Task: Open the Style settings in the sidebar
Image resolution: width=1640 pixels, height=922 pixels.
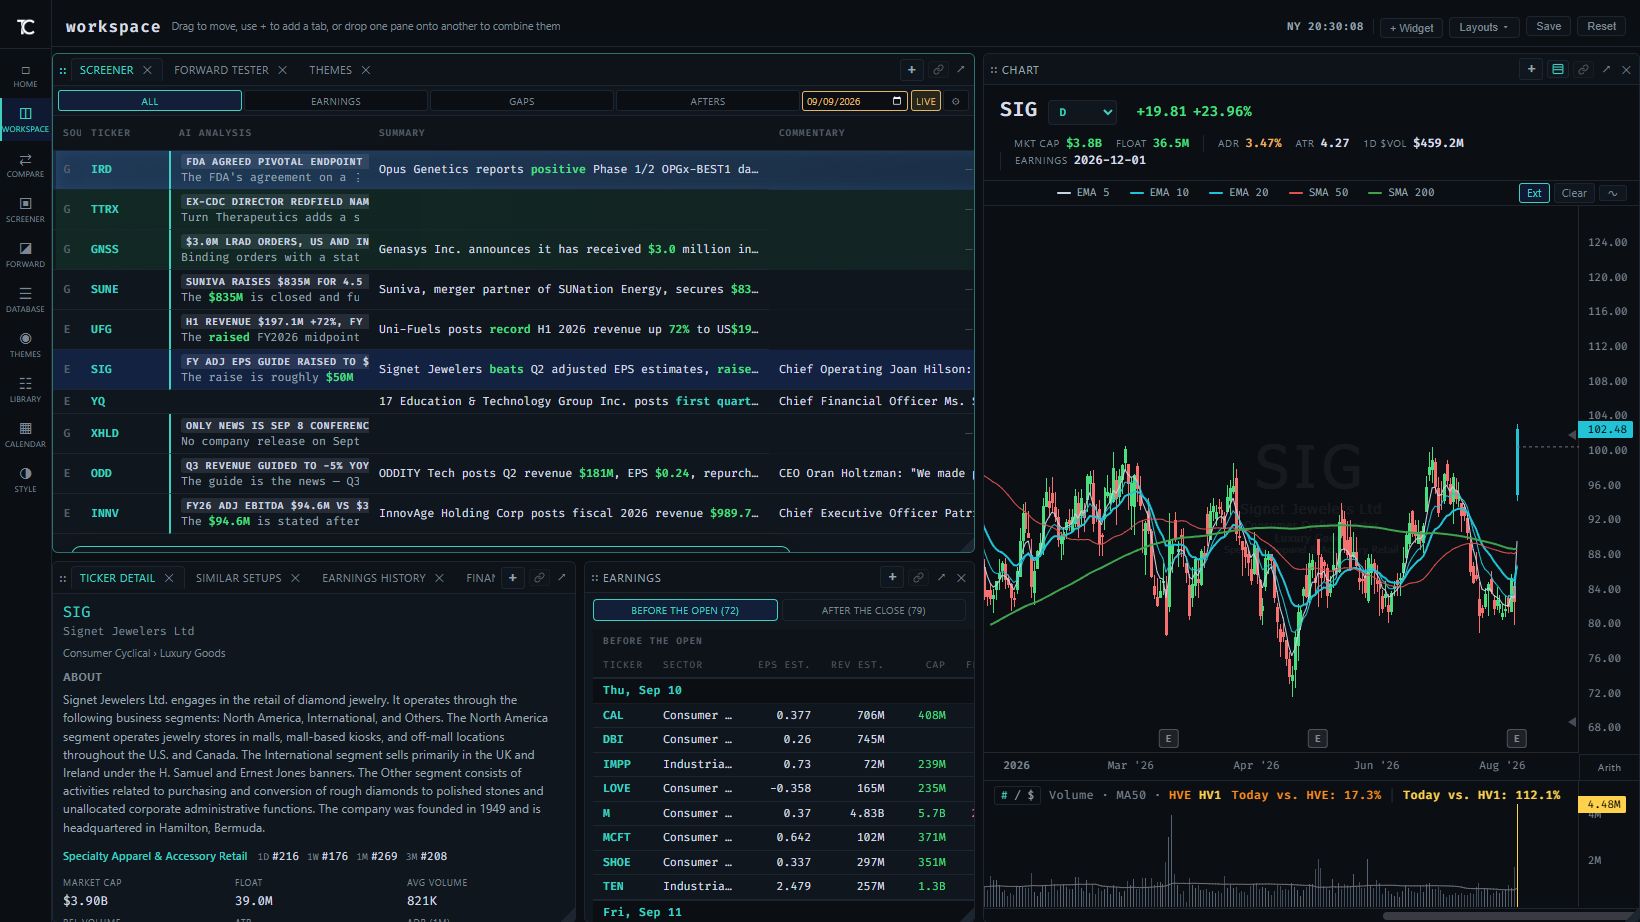Action: click(25, 481)
